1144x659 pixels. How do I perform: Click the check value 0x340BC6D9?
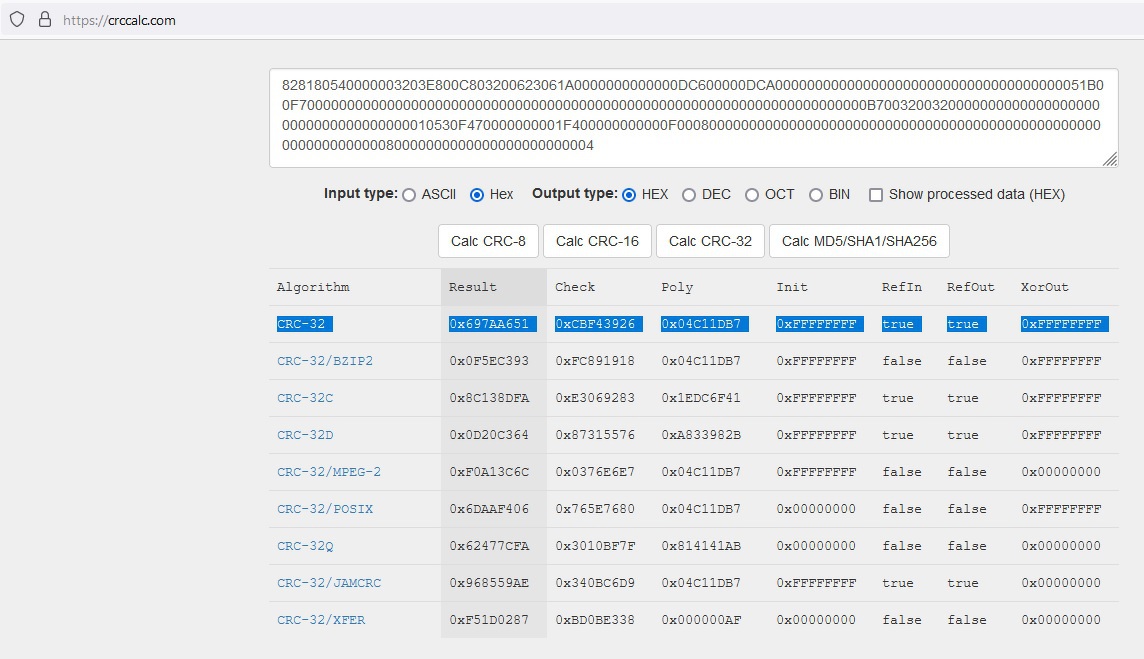[x=595, y=583]
